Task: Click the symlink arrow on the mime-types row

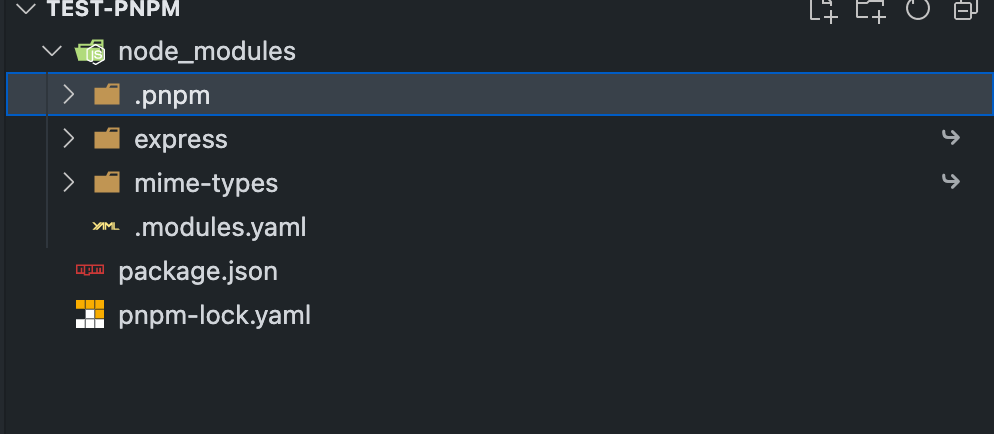Action: 950,182
